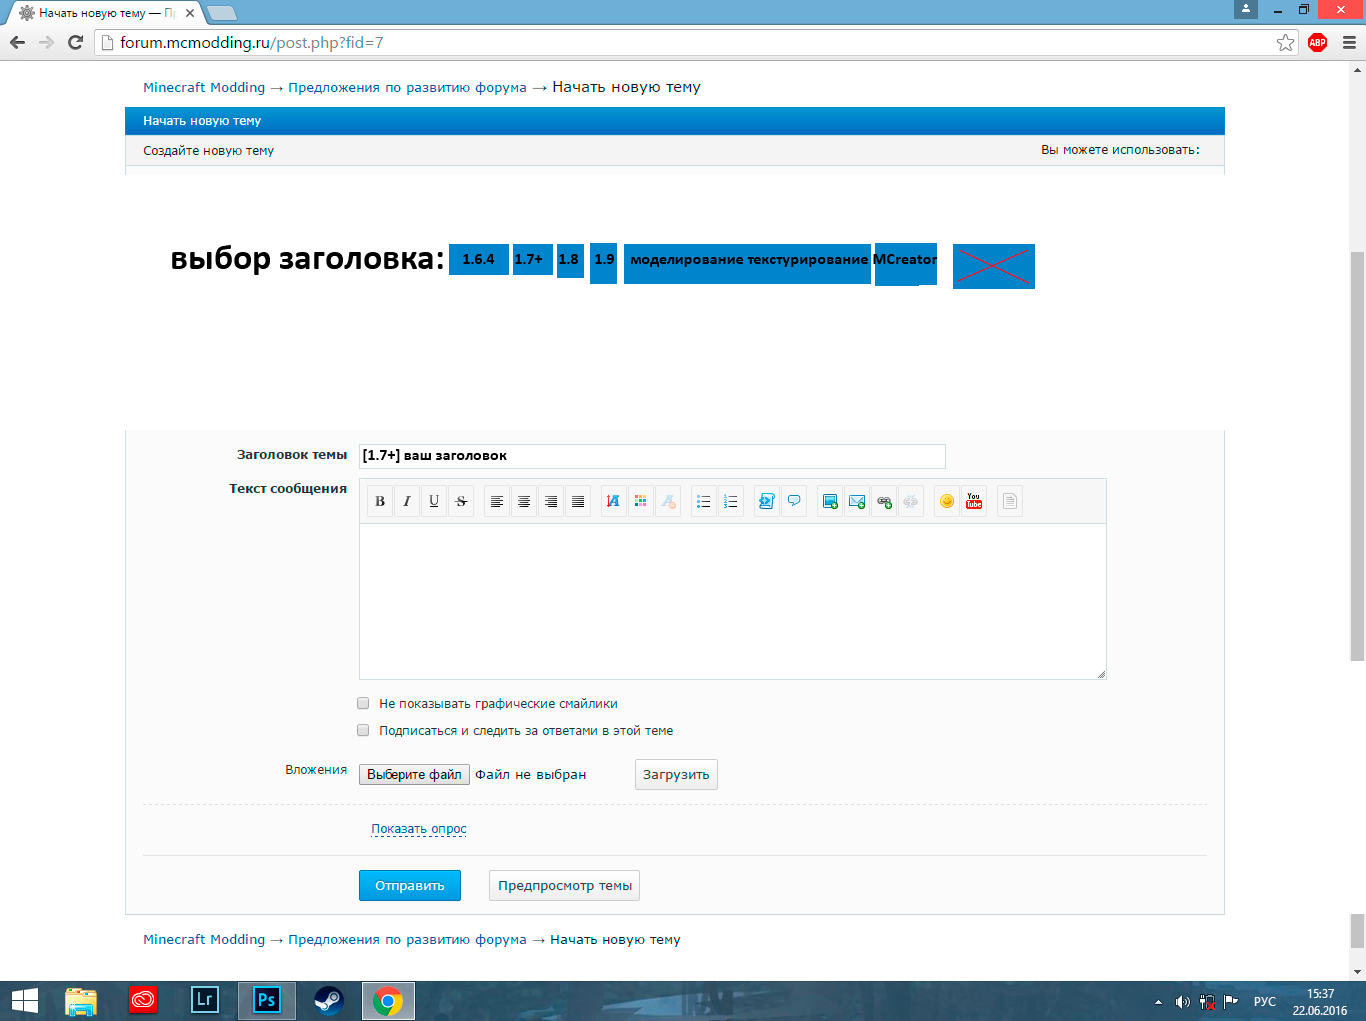This screenshot has width=1366, height=1021.
Task: Align message text to the left
Action: point(497,501)
